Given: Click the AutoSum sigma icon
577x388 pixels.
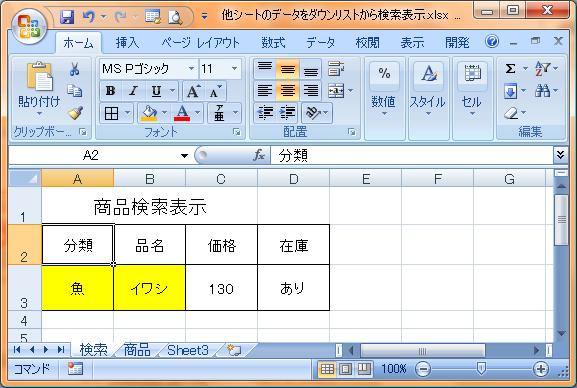Looking at the screenshot, I should [x=510, y=68].
